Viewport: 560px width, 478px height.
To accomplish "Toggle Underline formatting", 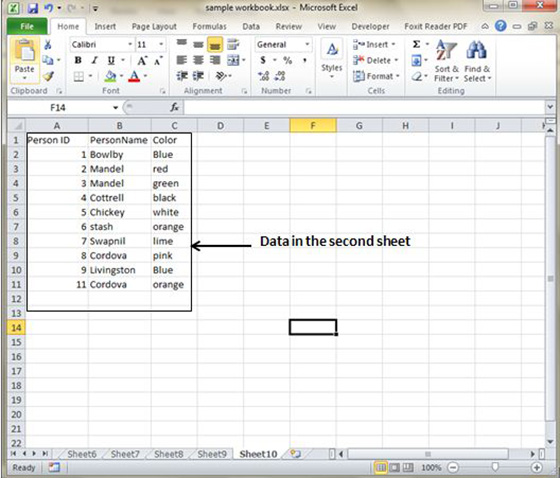I will coord(111,60).
